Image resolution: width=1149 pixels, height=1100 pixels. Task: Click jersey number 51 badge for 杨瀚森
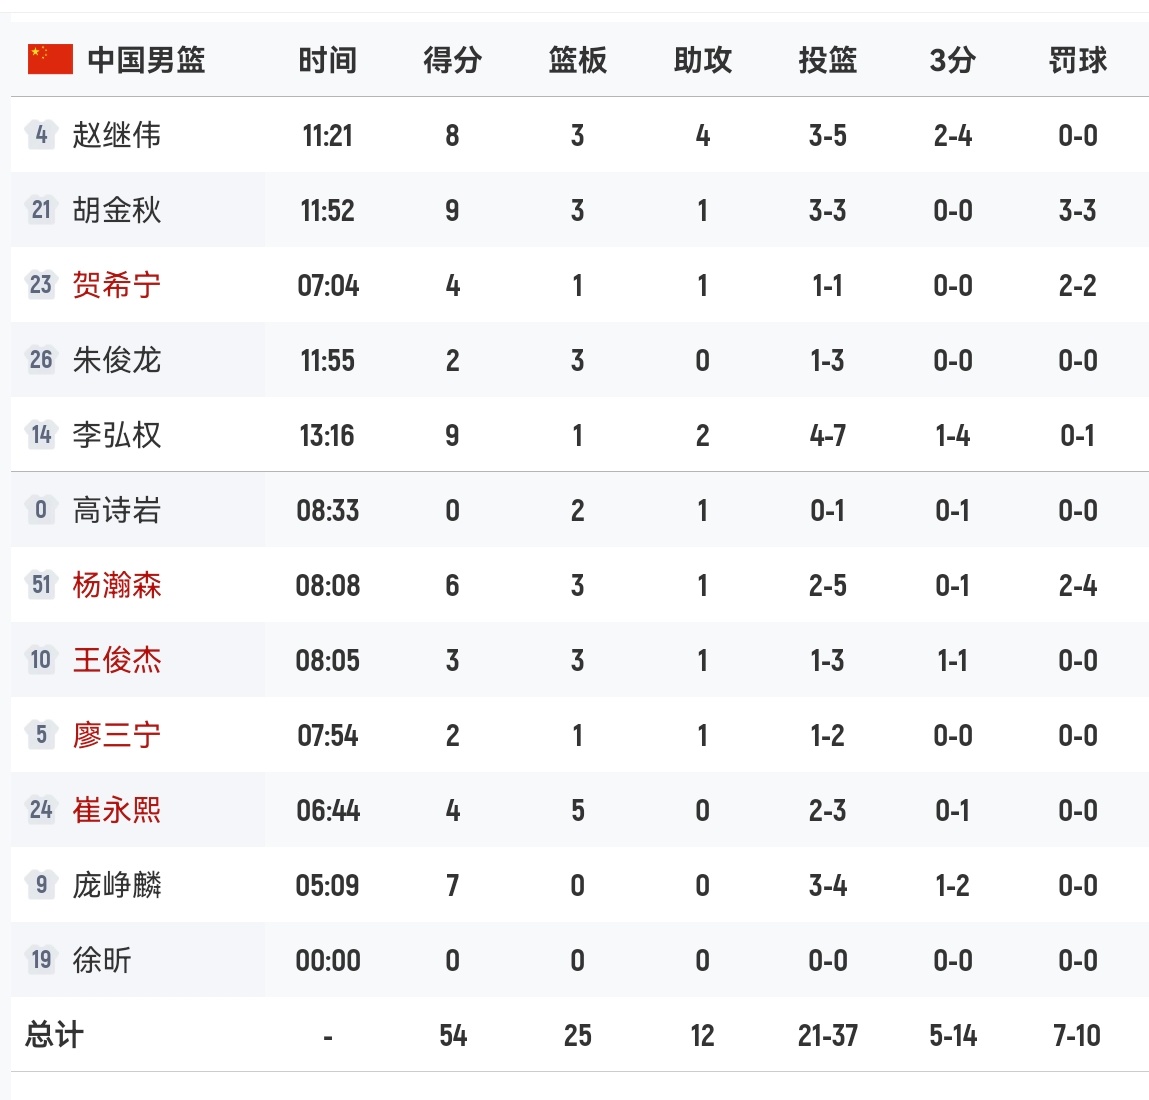tap(41, 585)
